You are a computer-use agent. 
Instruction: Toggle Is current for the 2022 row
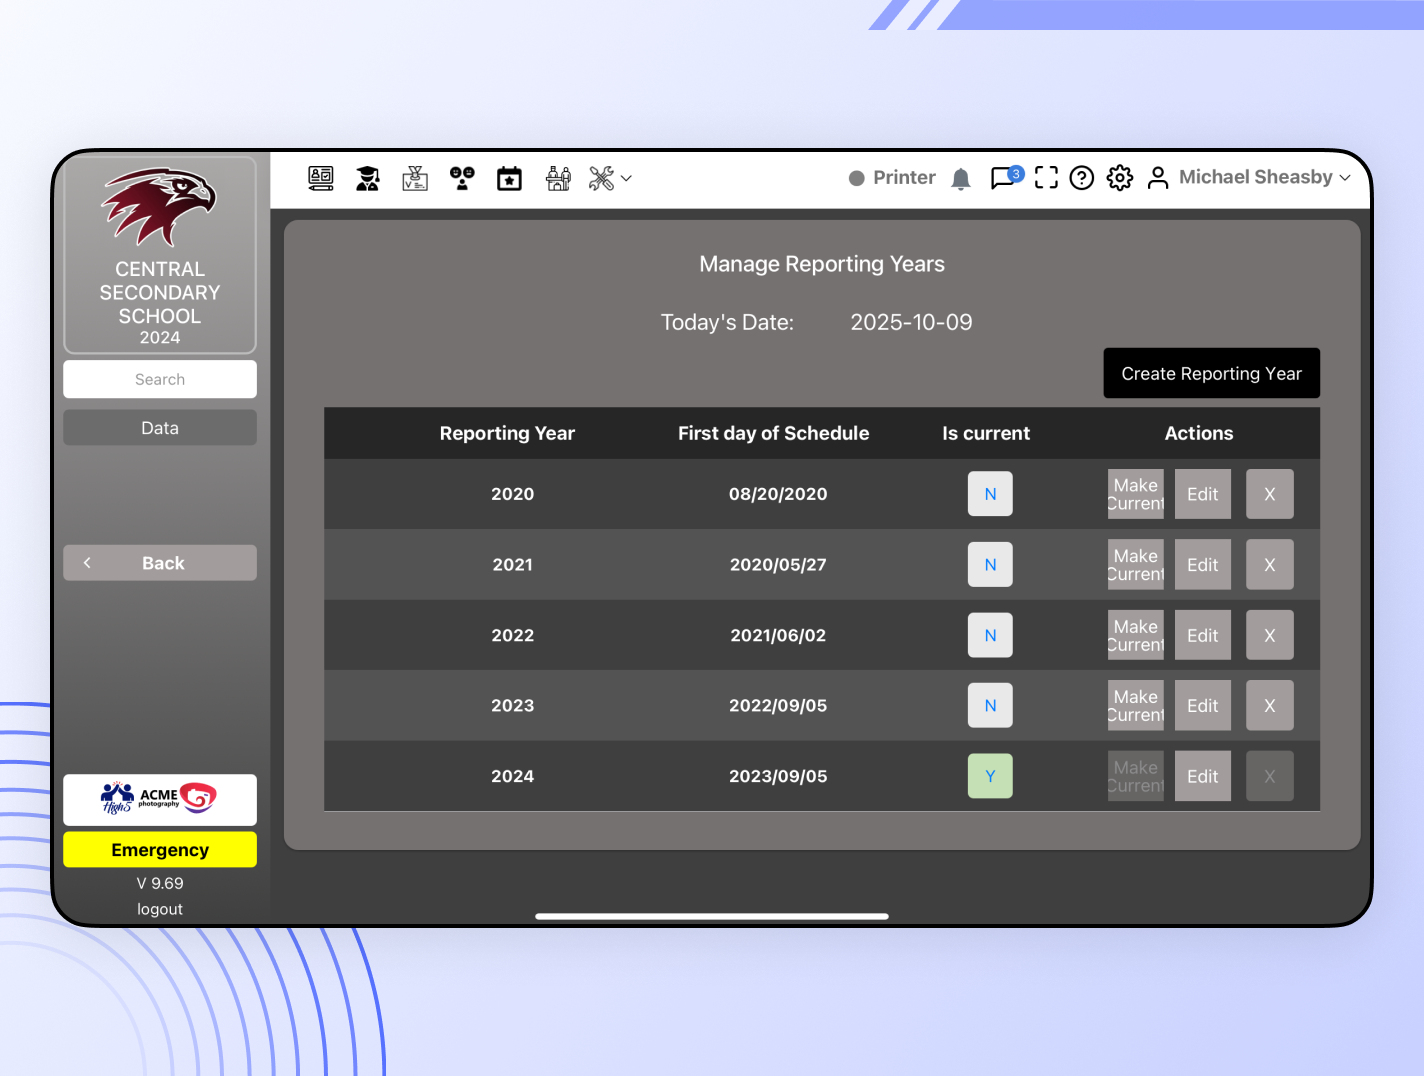[990, 635]
